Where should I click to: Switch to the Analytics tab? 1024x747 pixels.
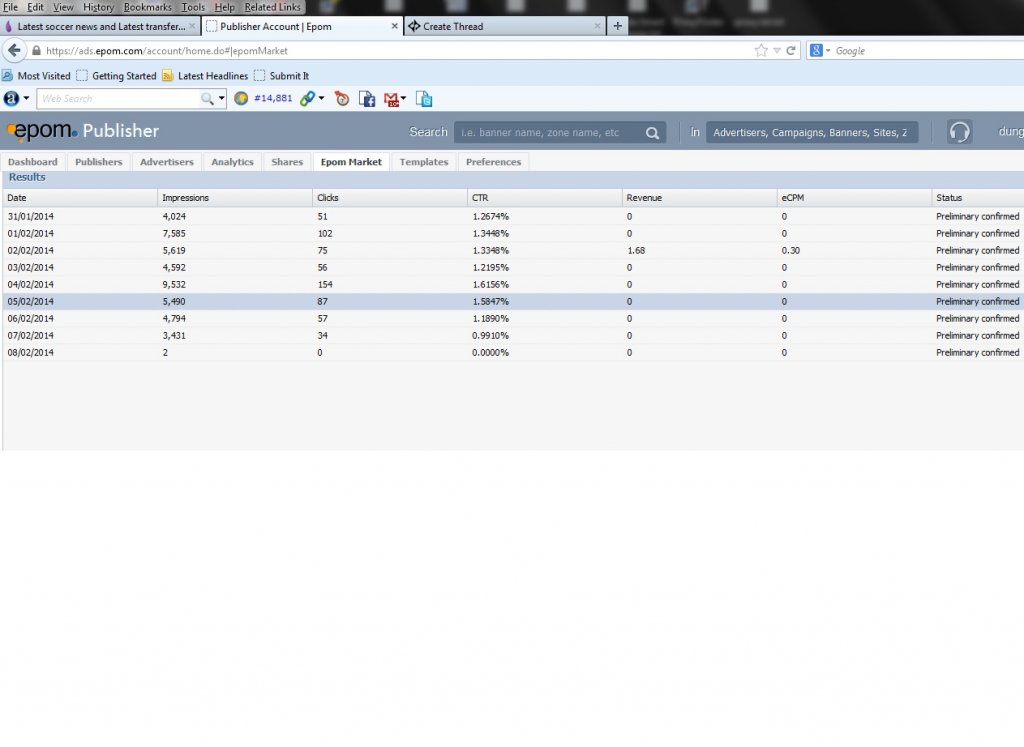pyautogui.click(x=232, y=162)
